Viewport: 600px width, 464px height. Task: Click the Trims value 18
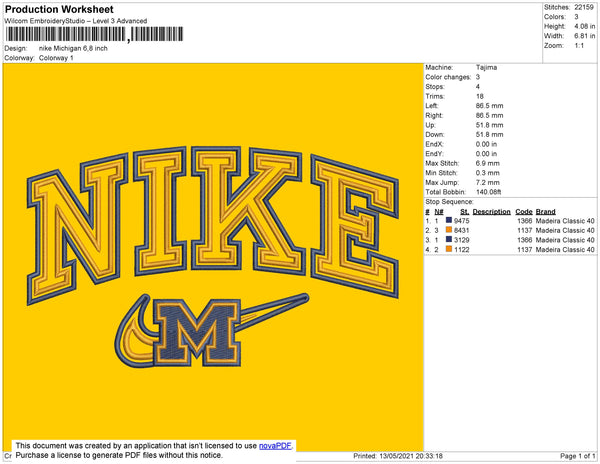pos(480,96)
